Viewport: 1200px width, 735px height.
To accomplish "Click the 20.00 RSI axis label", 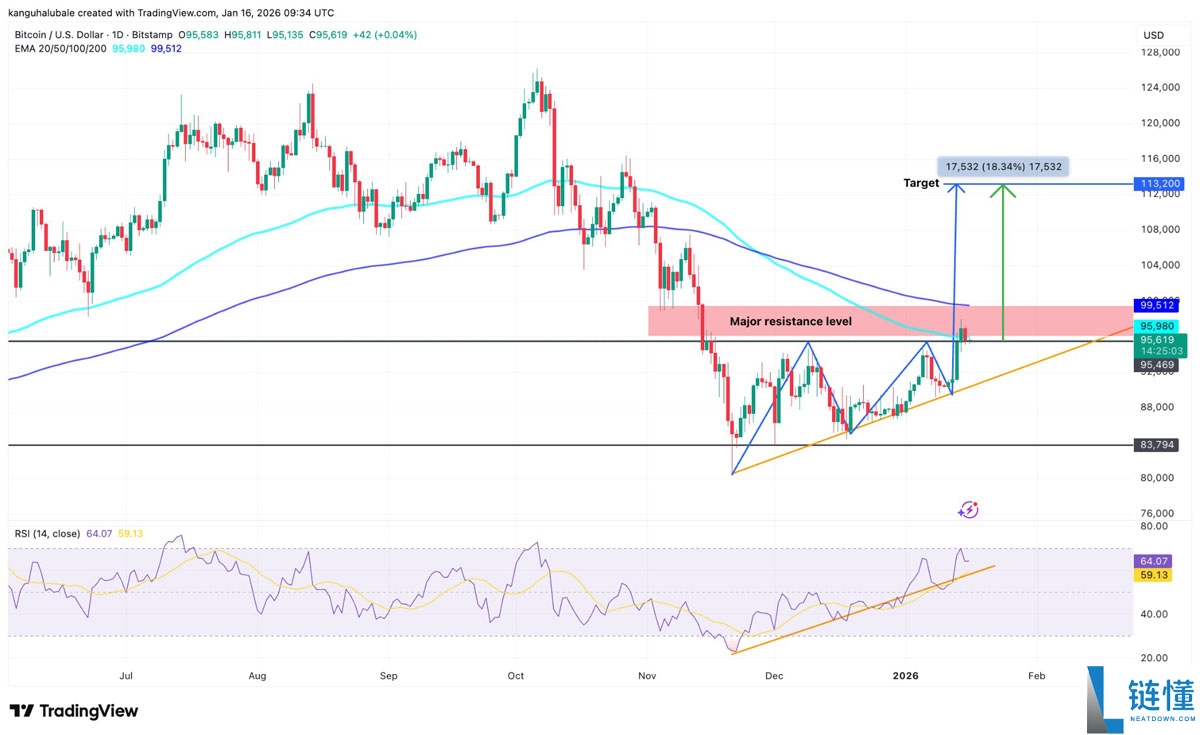I will 1155,658.
